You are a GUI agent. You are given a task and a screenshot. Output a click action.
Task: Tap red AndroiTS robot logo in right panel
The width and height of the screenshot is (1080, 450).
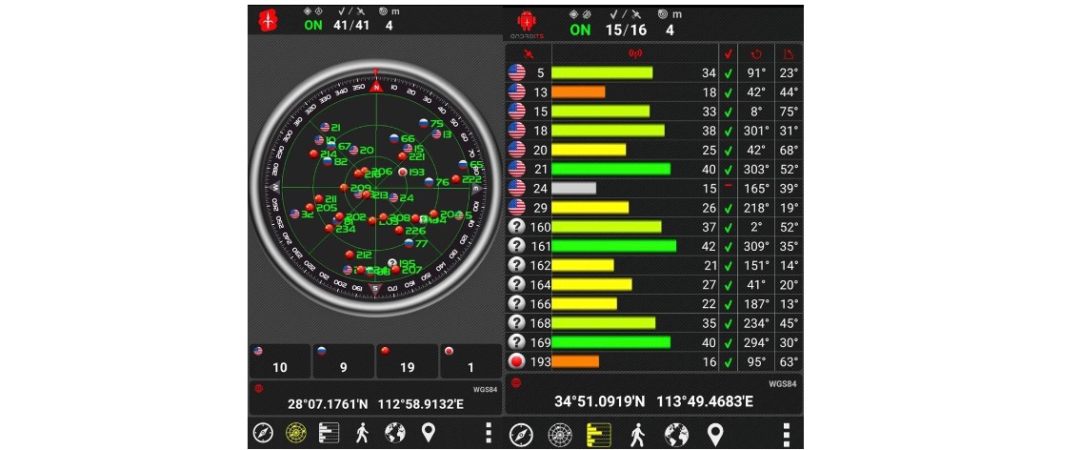pyautogui.click(x=526, y=23)
